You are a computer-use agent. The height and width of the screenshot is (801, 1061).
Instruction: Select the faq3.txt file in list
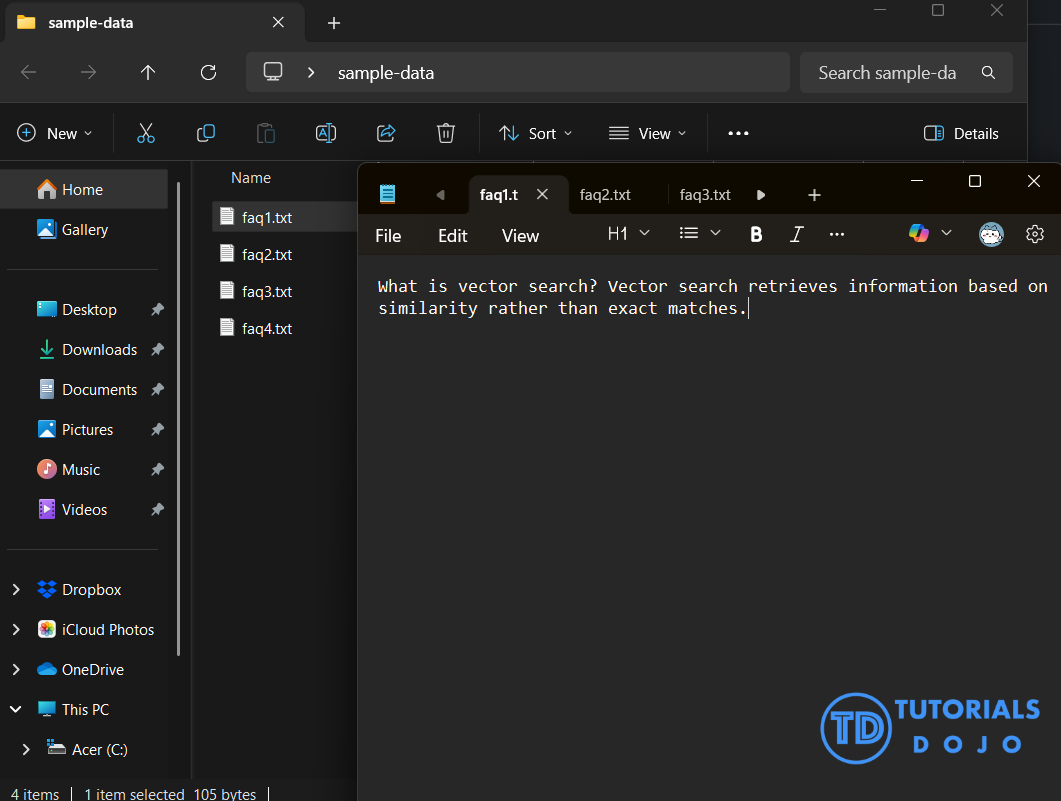point(267,292)
